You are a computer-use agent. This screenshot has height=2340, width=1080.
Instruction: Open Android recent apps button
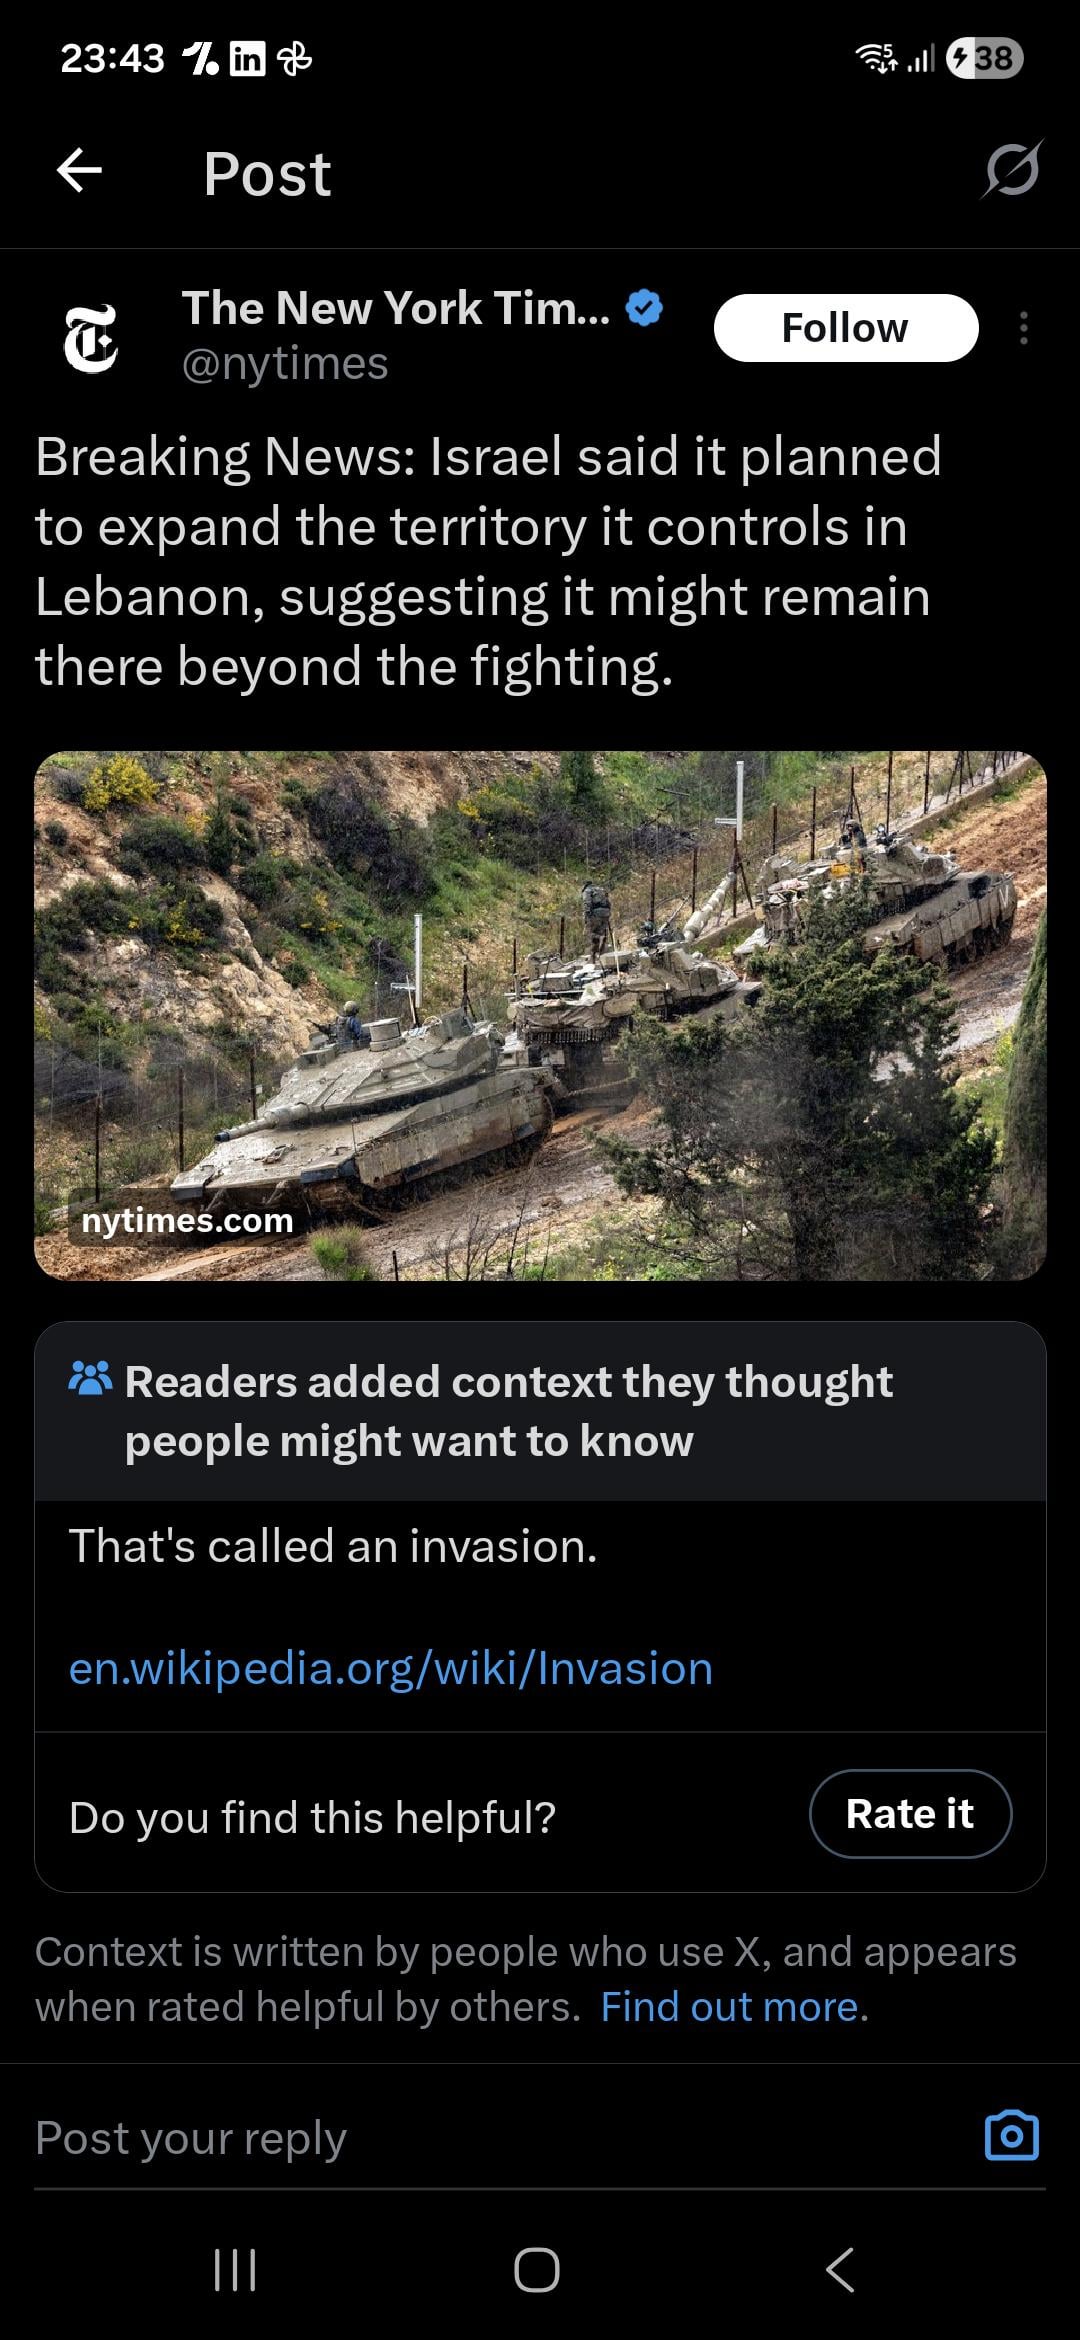236,2270
